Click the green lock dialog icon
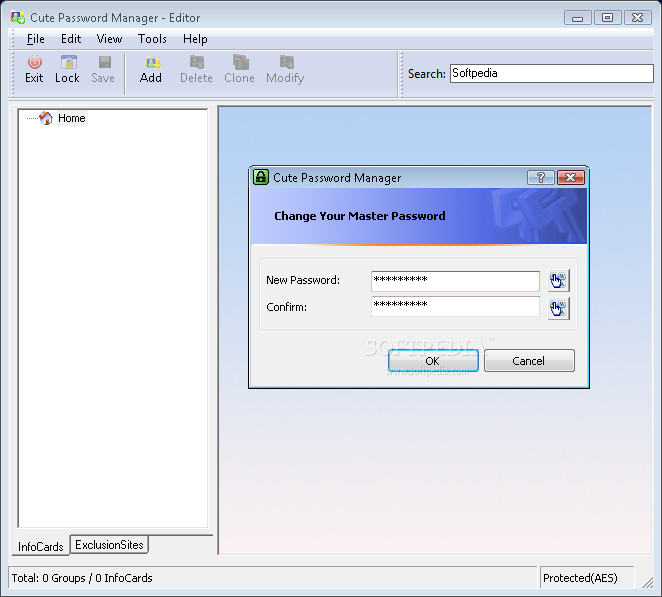 coord(261,177)
